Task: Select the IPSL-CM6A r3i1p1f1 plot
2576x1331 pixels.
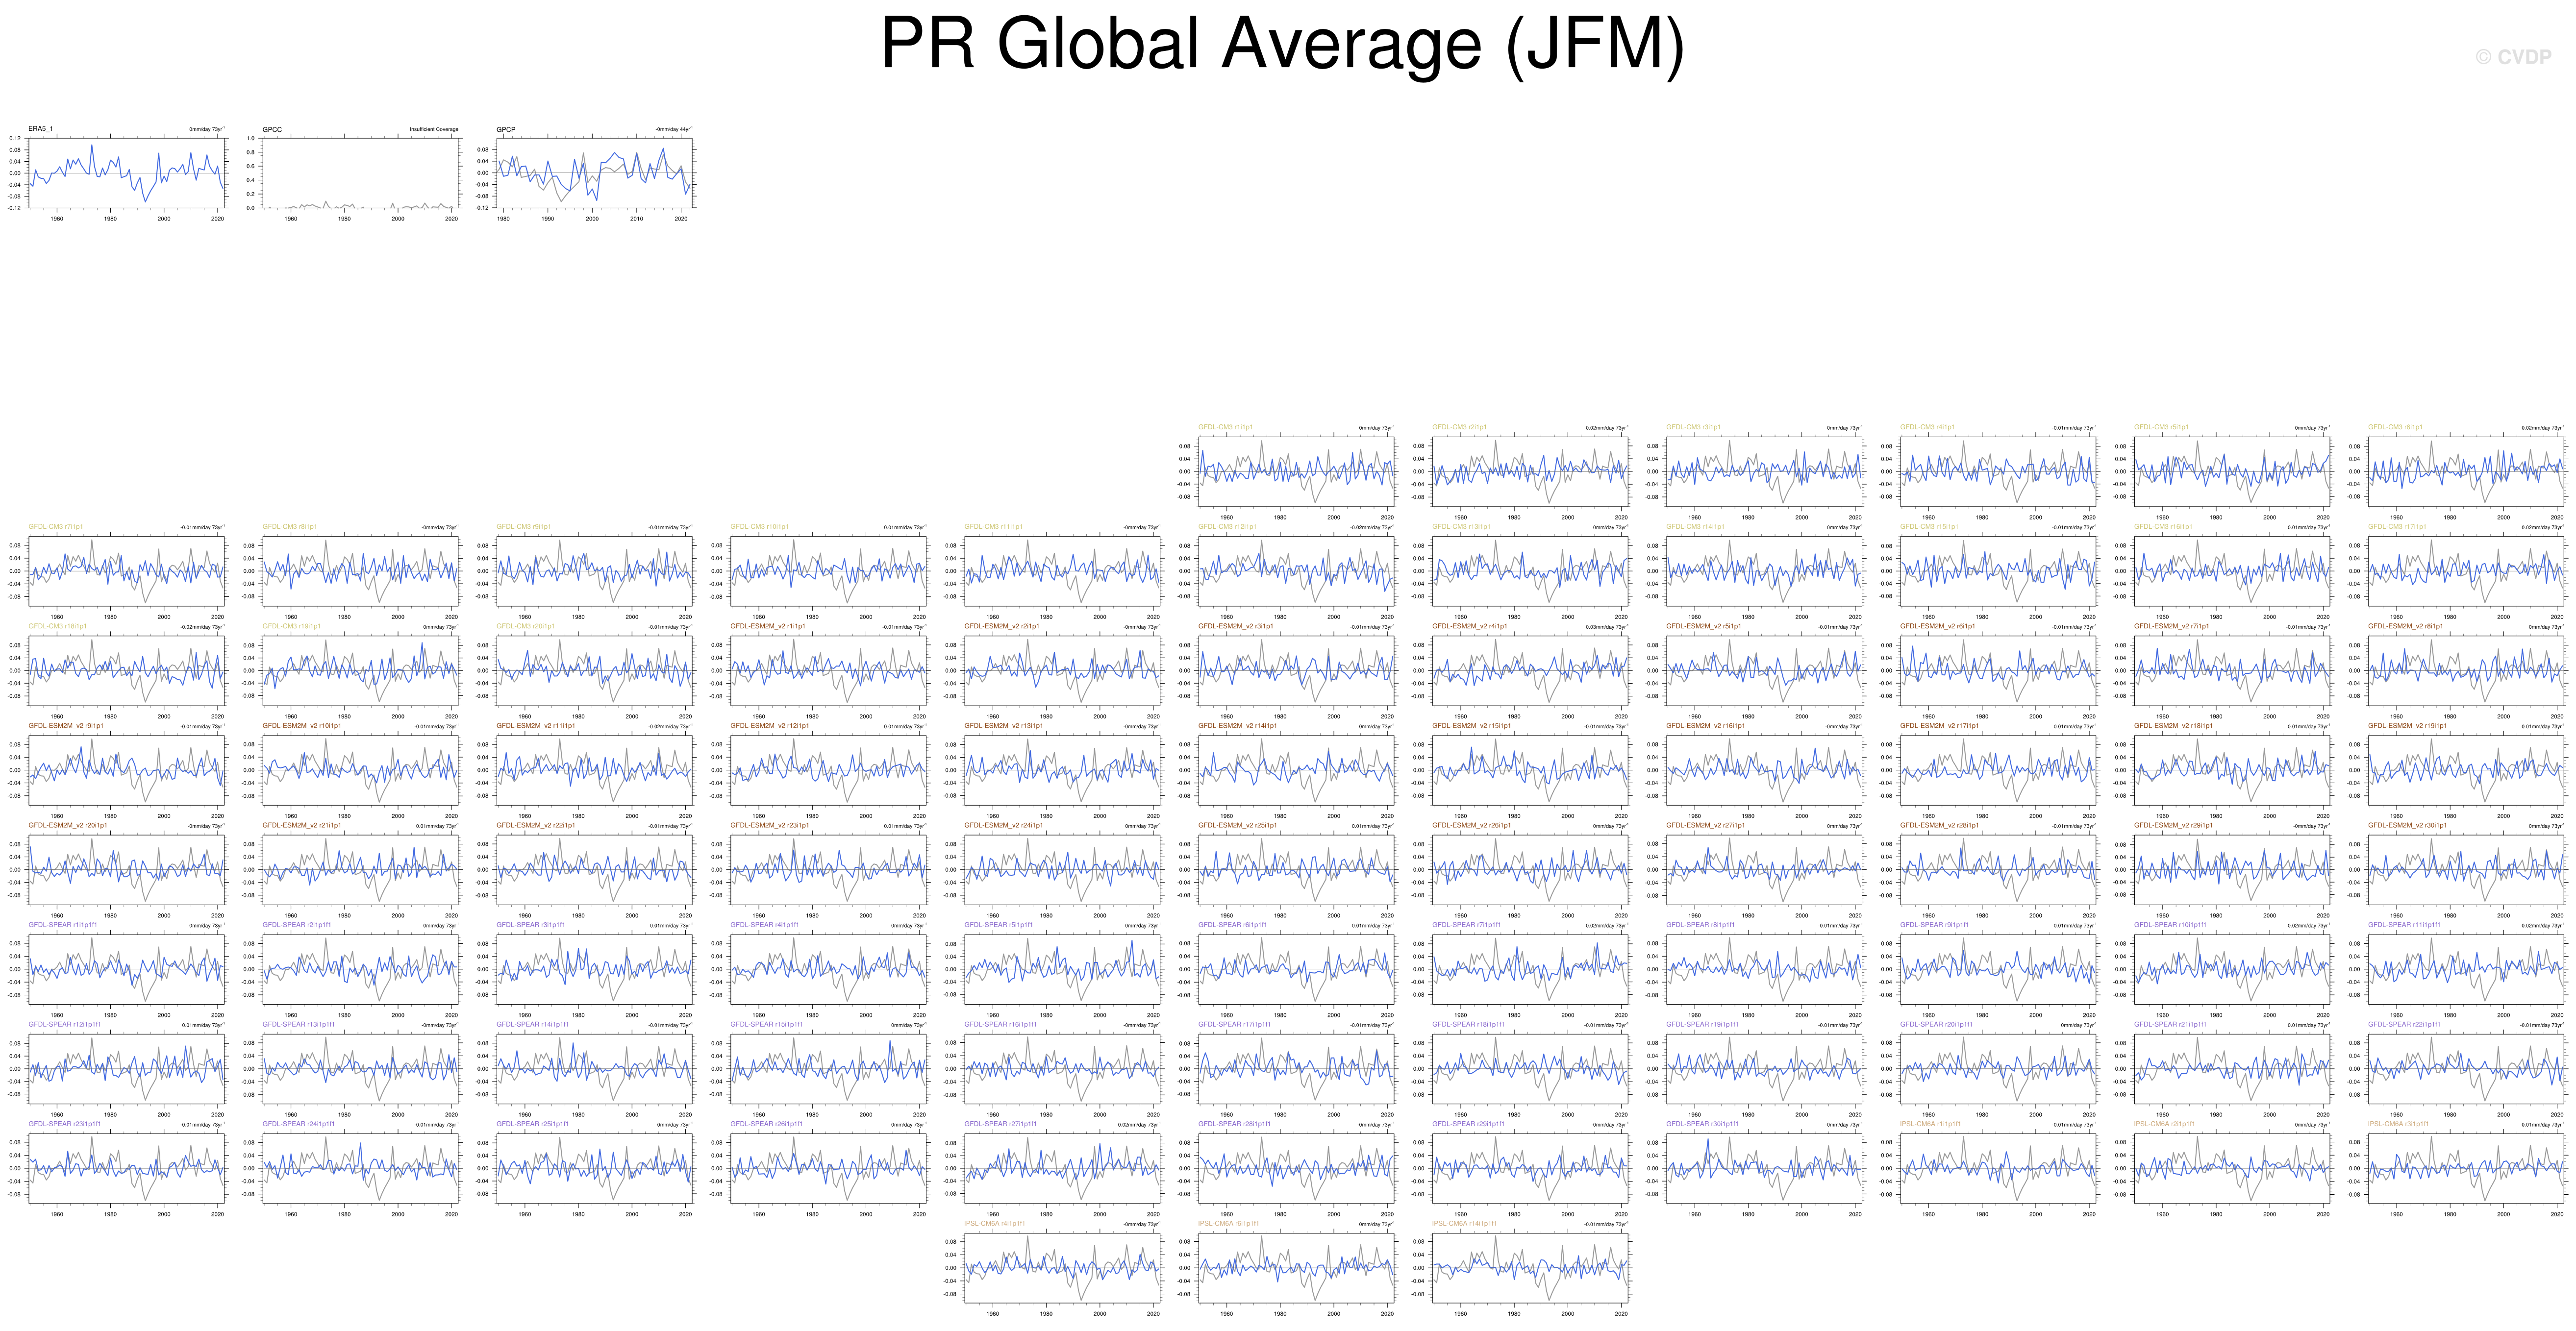Action: pyautogui.click(x=2466, y=1168)
